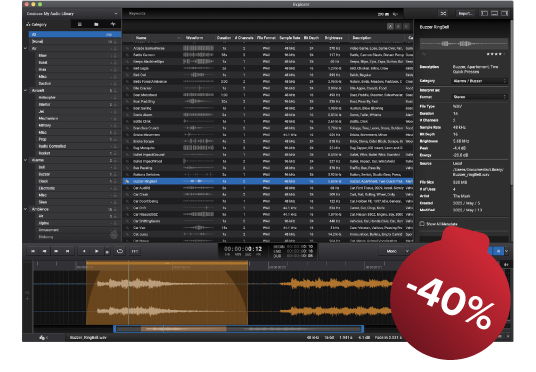
Task: Click the fast-forward transport button
Action: 56,251
